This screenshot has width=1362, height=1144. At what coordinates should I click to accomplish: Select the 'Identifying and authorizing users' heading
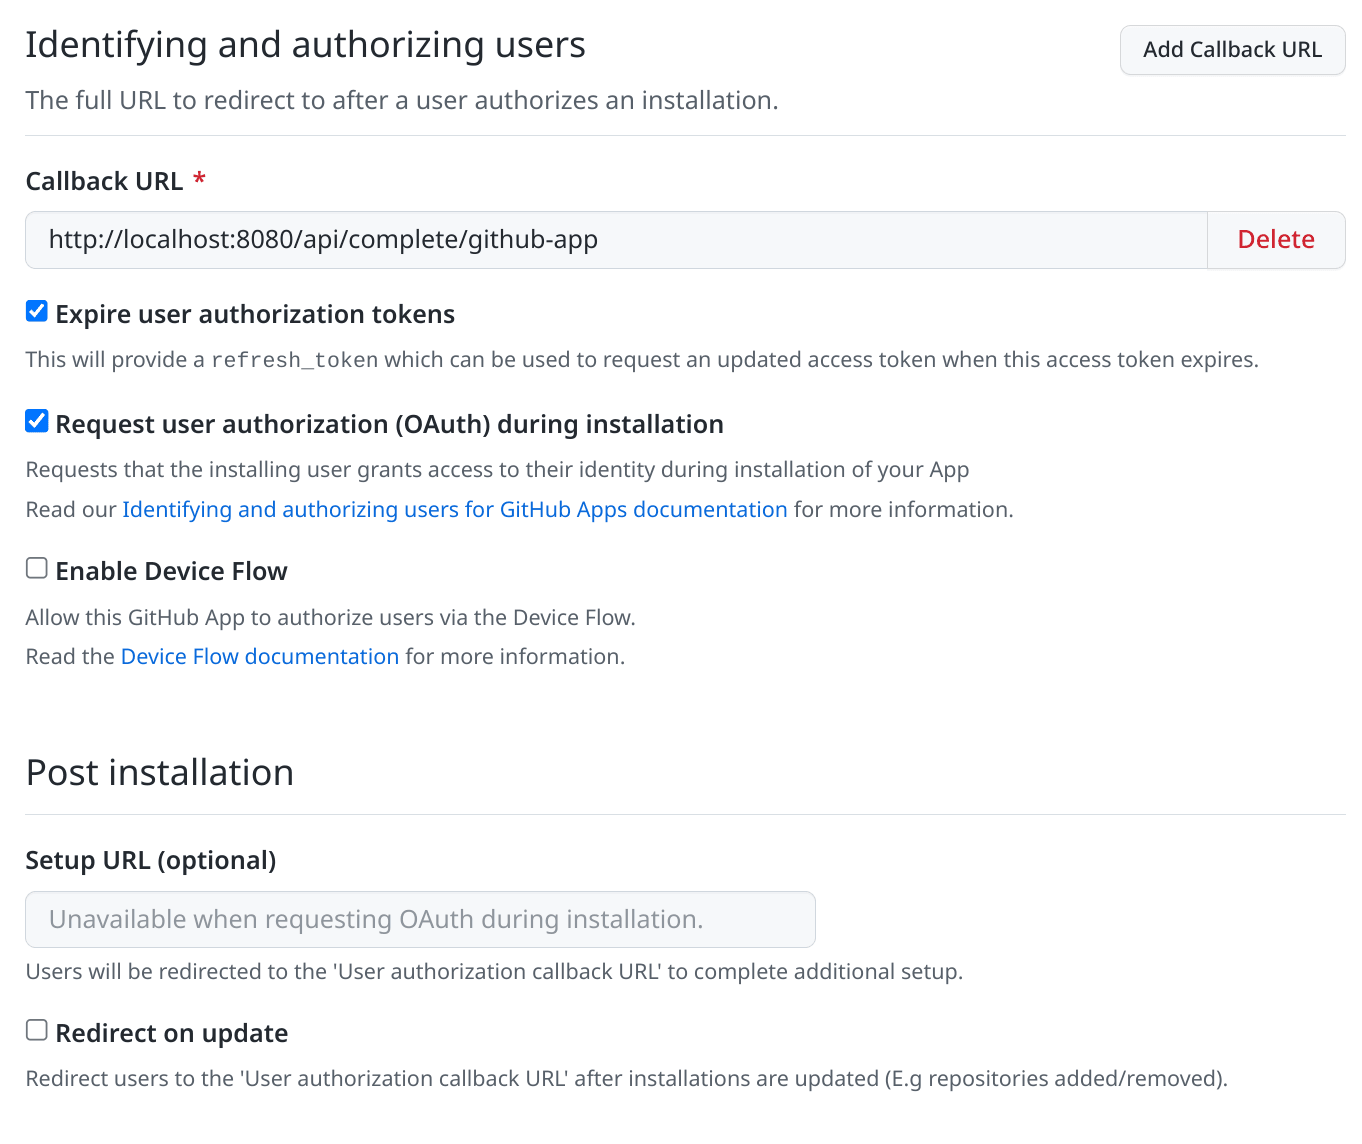point(305,45)
